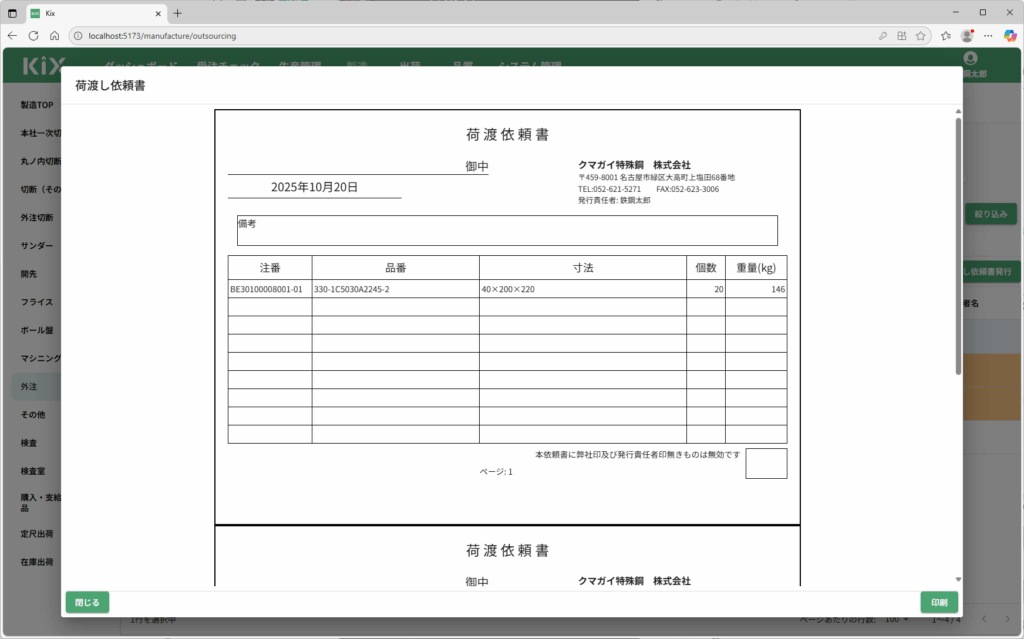
Task: Open the Copilot icon in the browser toolbar
Action: coord(1008,35)
